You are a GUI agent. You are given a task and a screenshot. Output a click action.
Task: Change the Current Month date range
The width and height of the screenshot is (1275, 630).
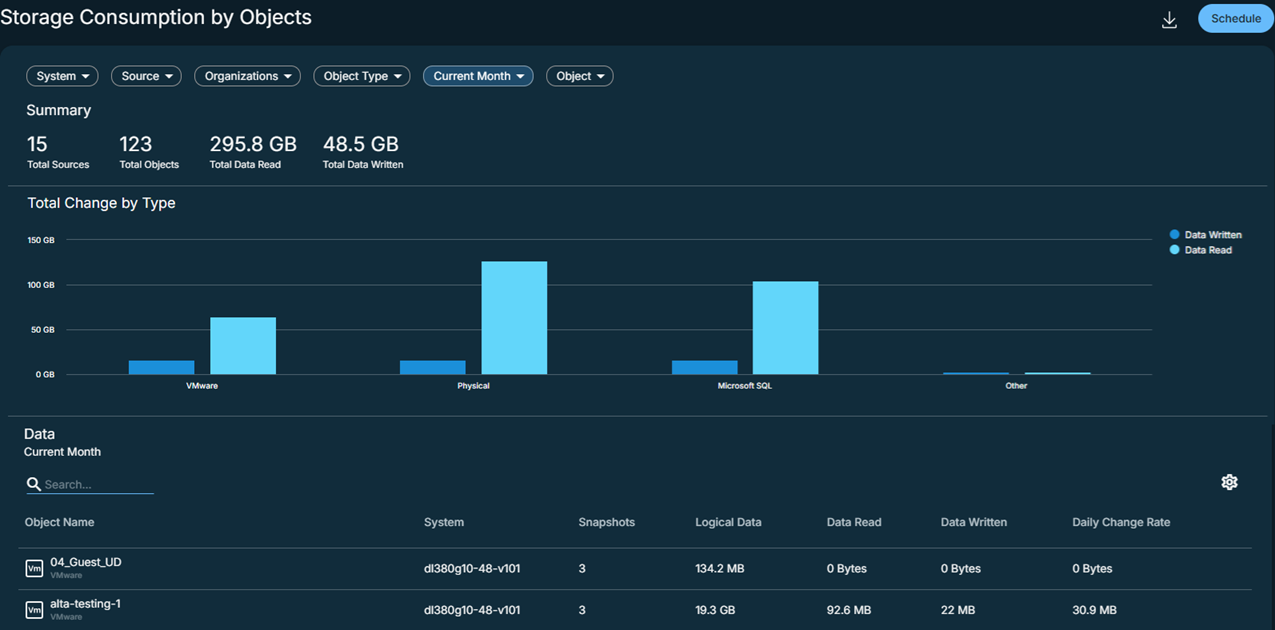point(478,76)
